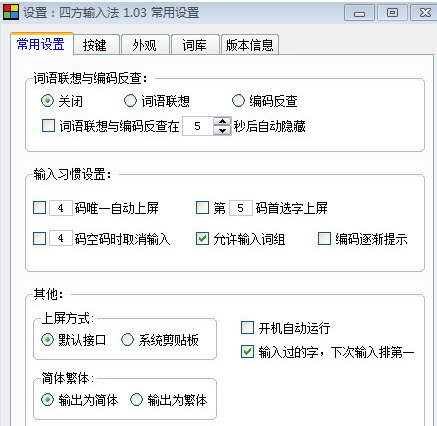Increase auto-hide seconds with up arrow
This screenshot has width=437, height=426.
[x=222, y=122]
